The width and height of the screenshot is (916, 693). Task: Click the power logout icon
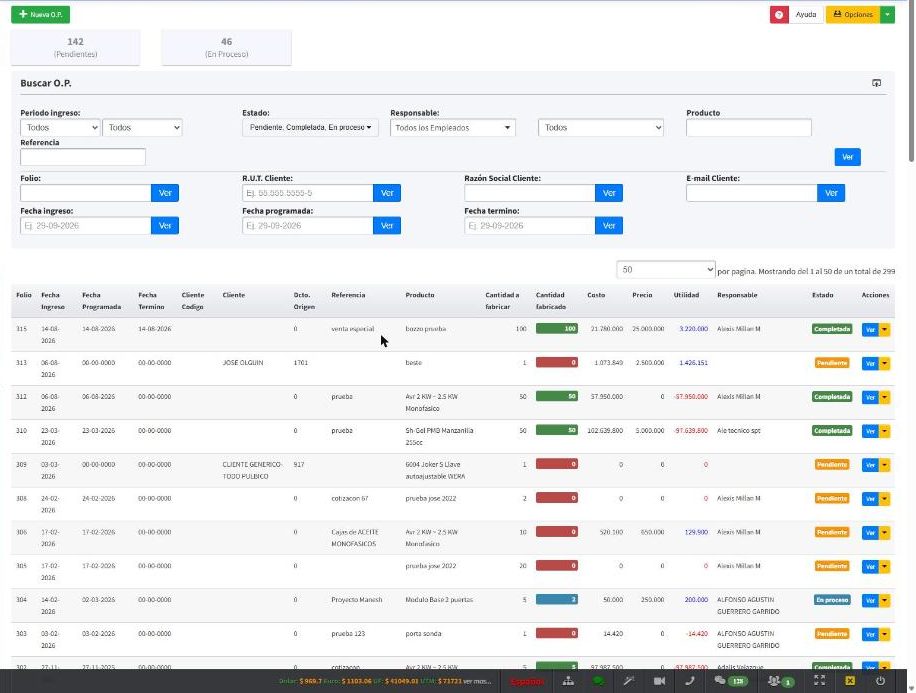pos(880,681)
